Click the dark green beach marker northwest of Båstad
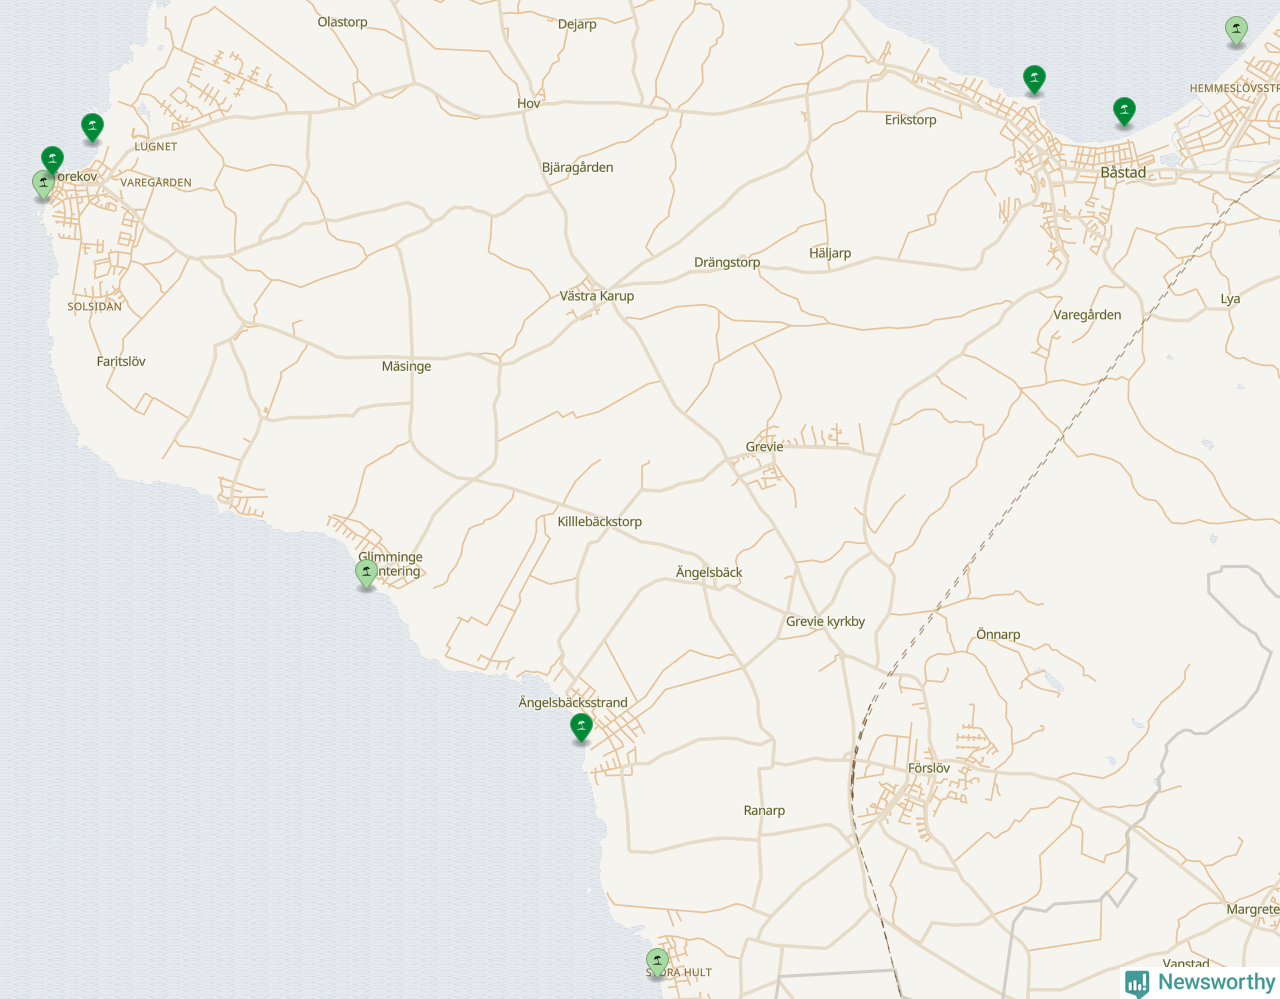The image size is (1280, 999). click(x=1034, y=79)
